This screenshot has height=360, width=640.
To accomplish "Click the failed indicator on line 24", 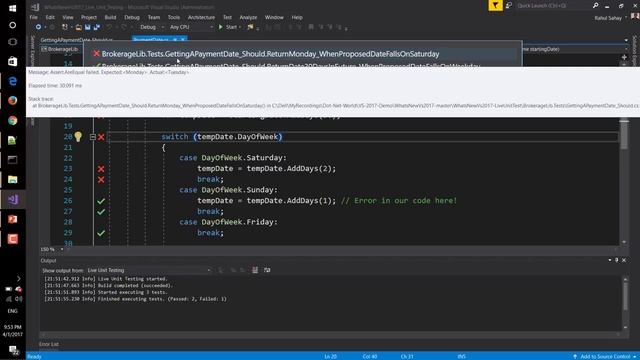I will coord(101,180).
